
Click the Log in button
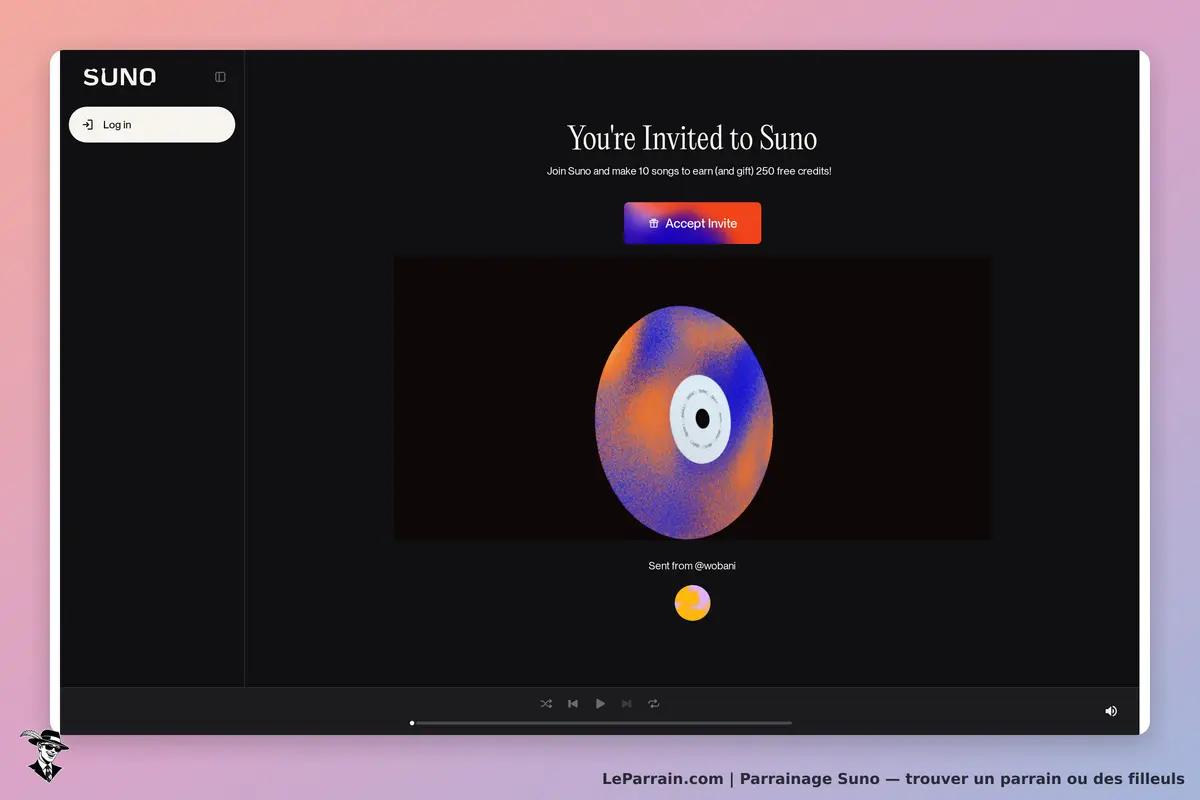(152, 125)
